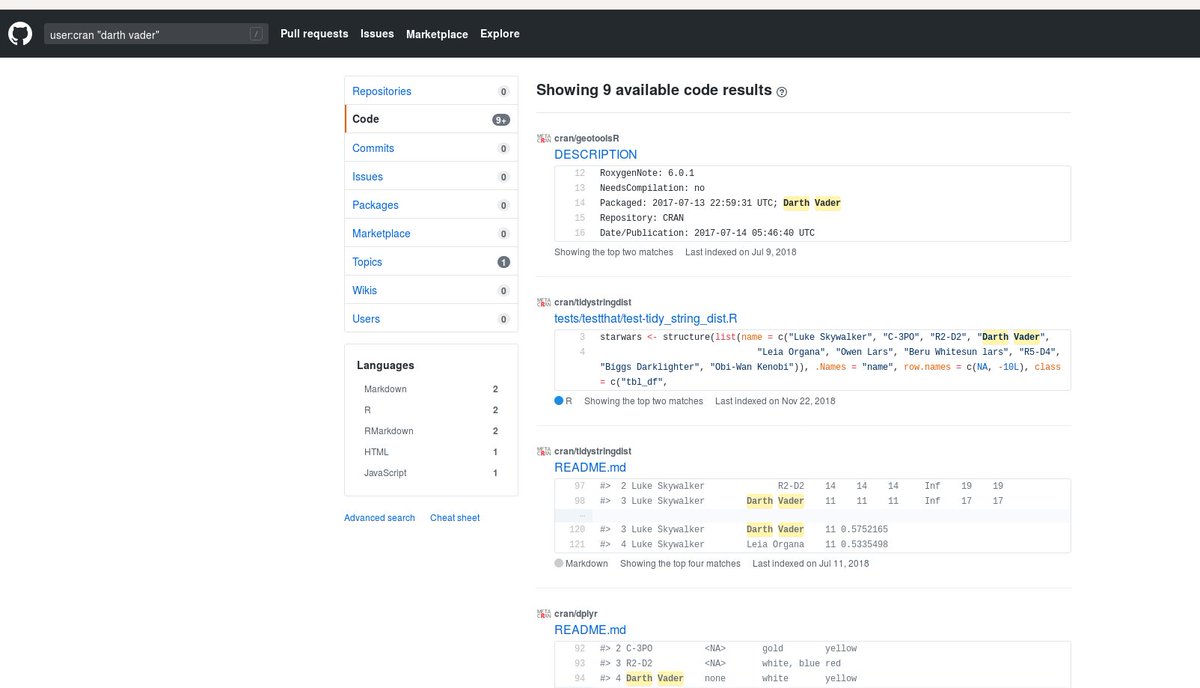Viewport: 1200px width, 688px height.
Task: Open README.md under cran/tidystringdist
Action: click(x=590, y=467)
